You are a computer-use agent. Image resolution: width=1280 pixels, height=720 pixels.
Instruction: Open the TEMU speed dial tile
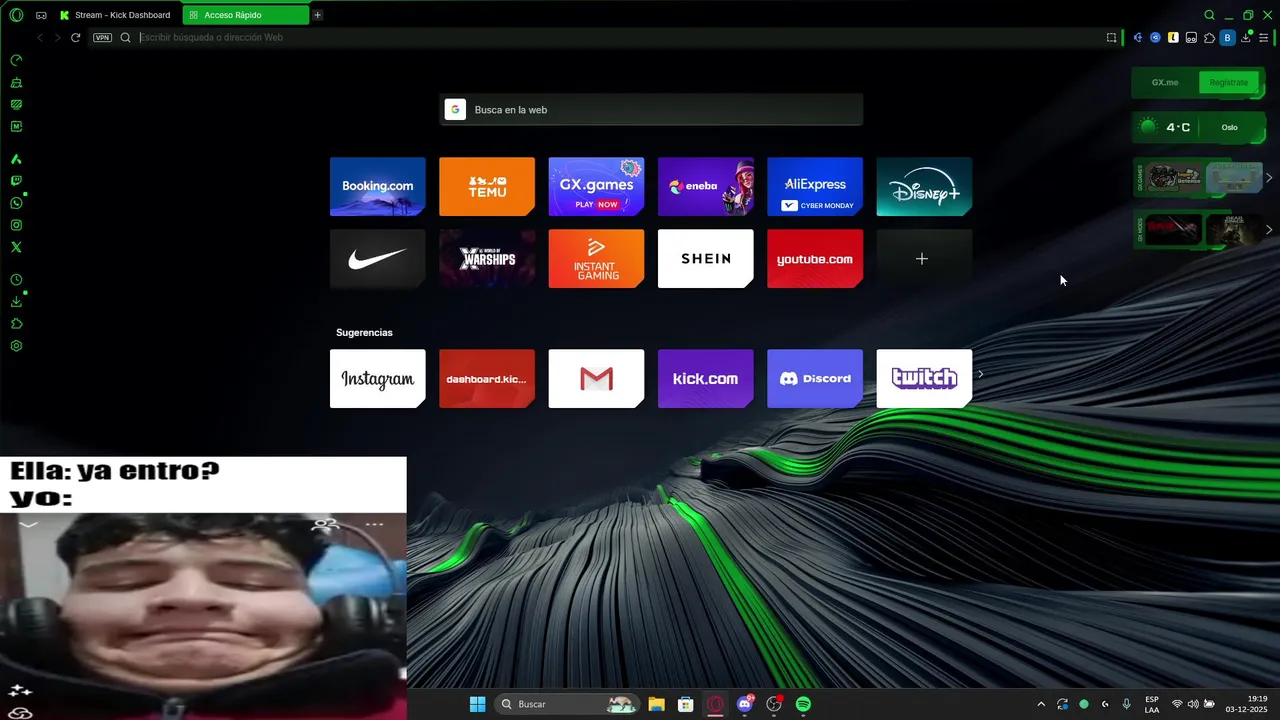487,186
